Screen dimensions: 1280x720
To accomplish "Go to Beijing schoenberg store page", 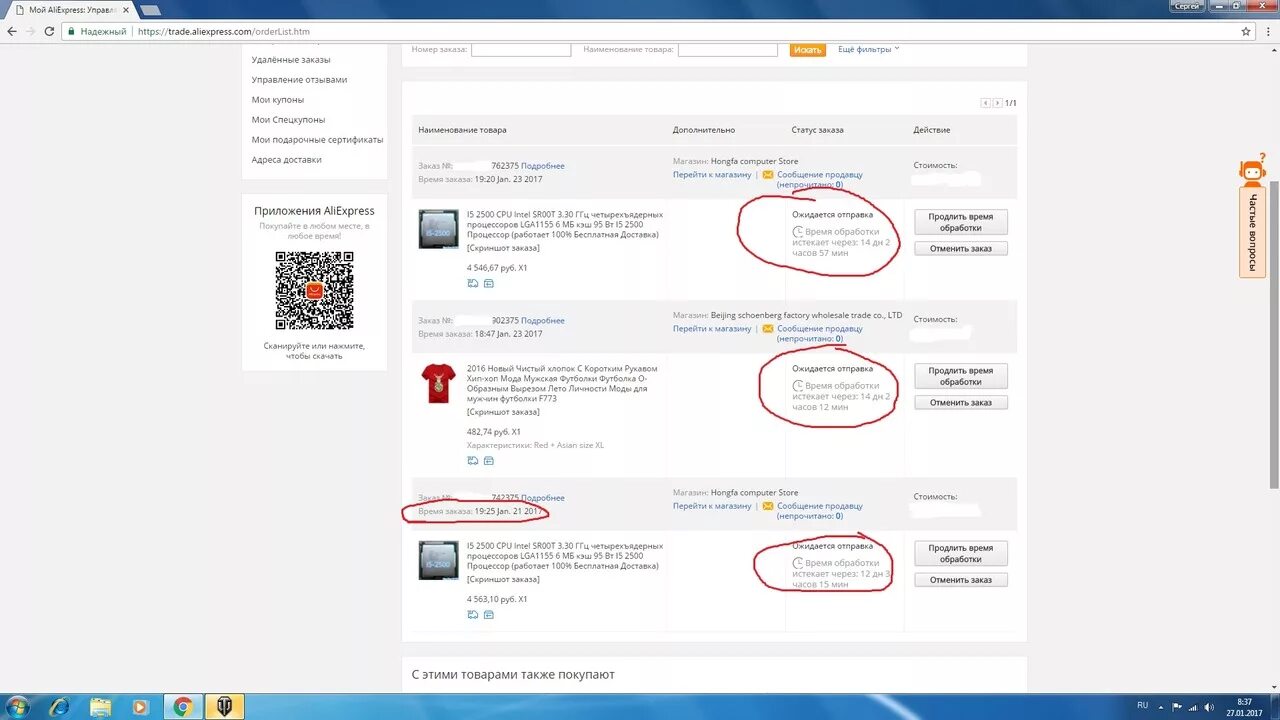I will pyautogui.click(x=712, y=328).
